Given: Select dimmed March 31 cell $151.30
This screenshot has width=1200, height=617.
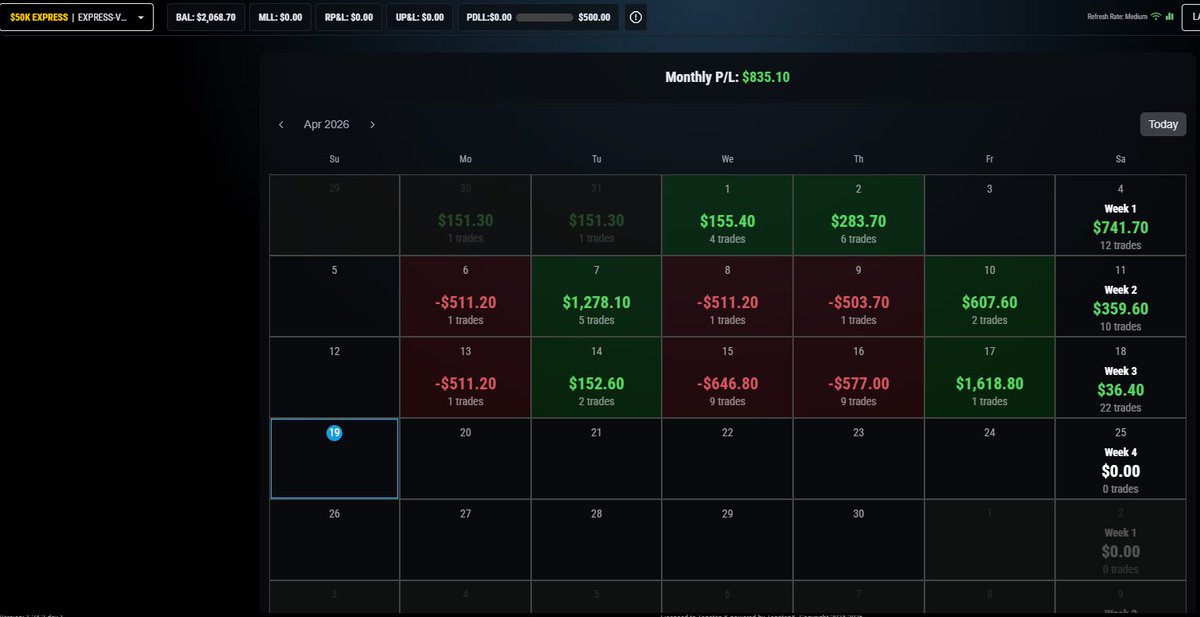Looking at the screenshot, I should click(596, 215).
